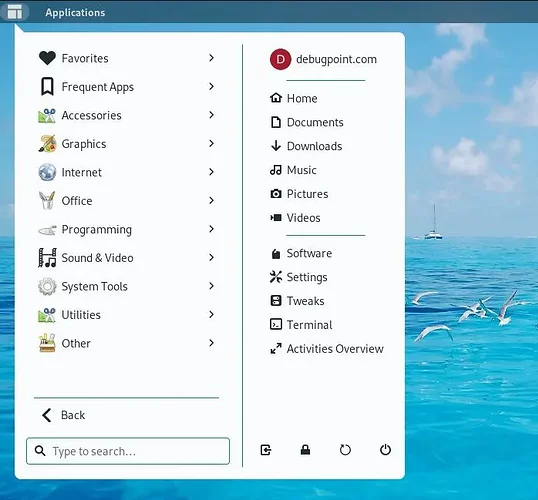538x500 pixels.
Task: Click the Software bag icon
Action: point(276,254)
